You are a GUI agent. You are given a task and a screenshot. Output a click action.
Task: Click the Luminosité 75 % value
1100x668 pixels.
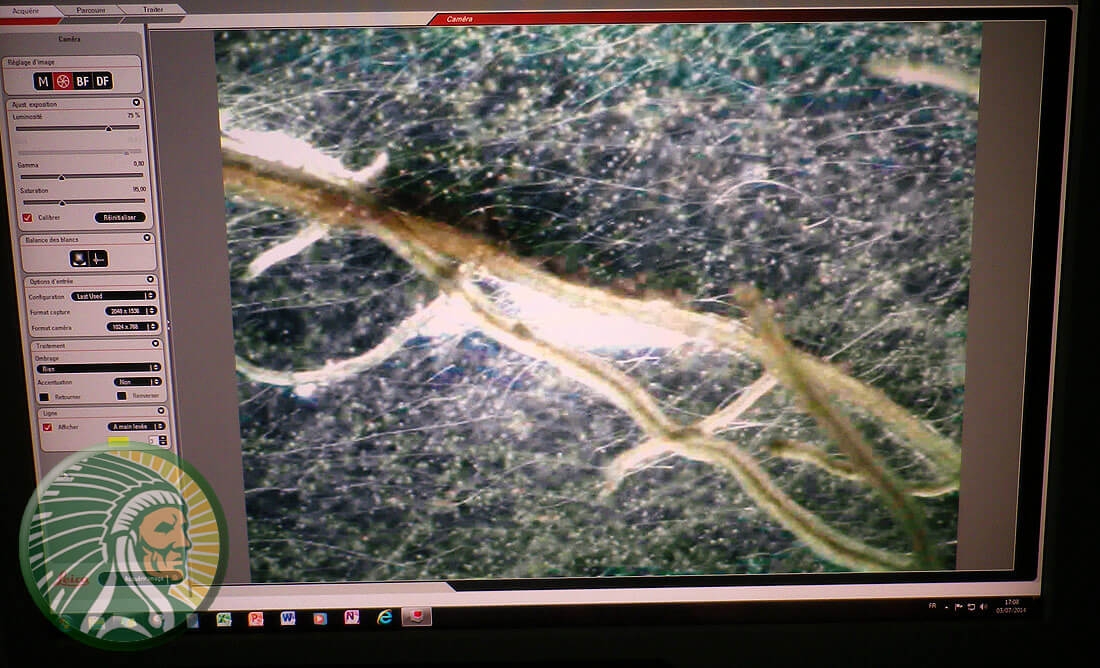(134, 115)
